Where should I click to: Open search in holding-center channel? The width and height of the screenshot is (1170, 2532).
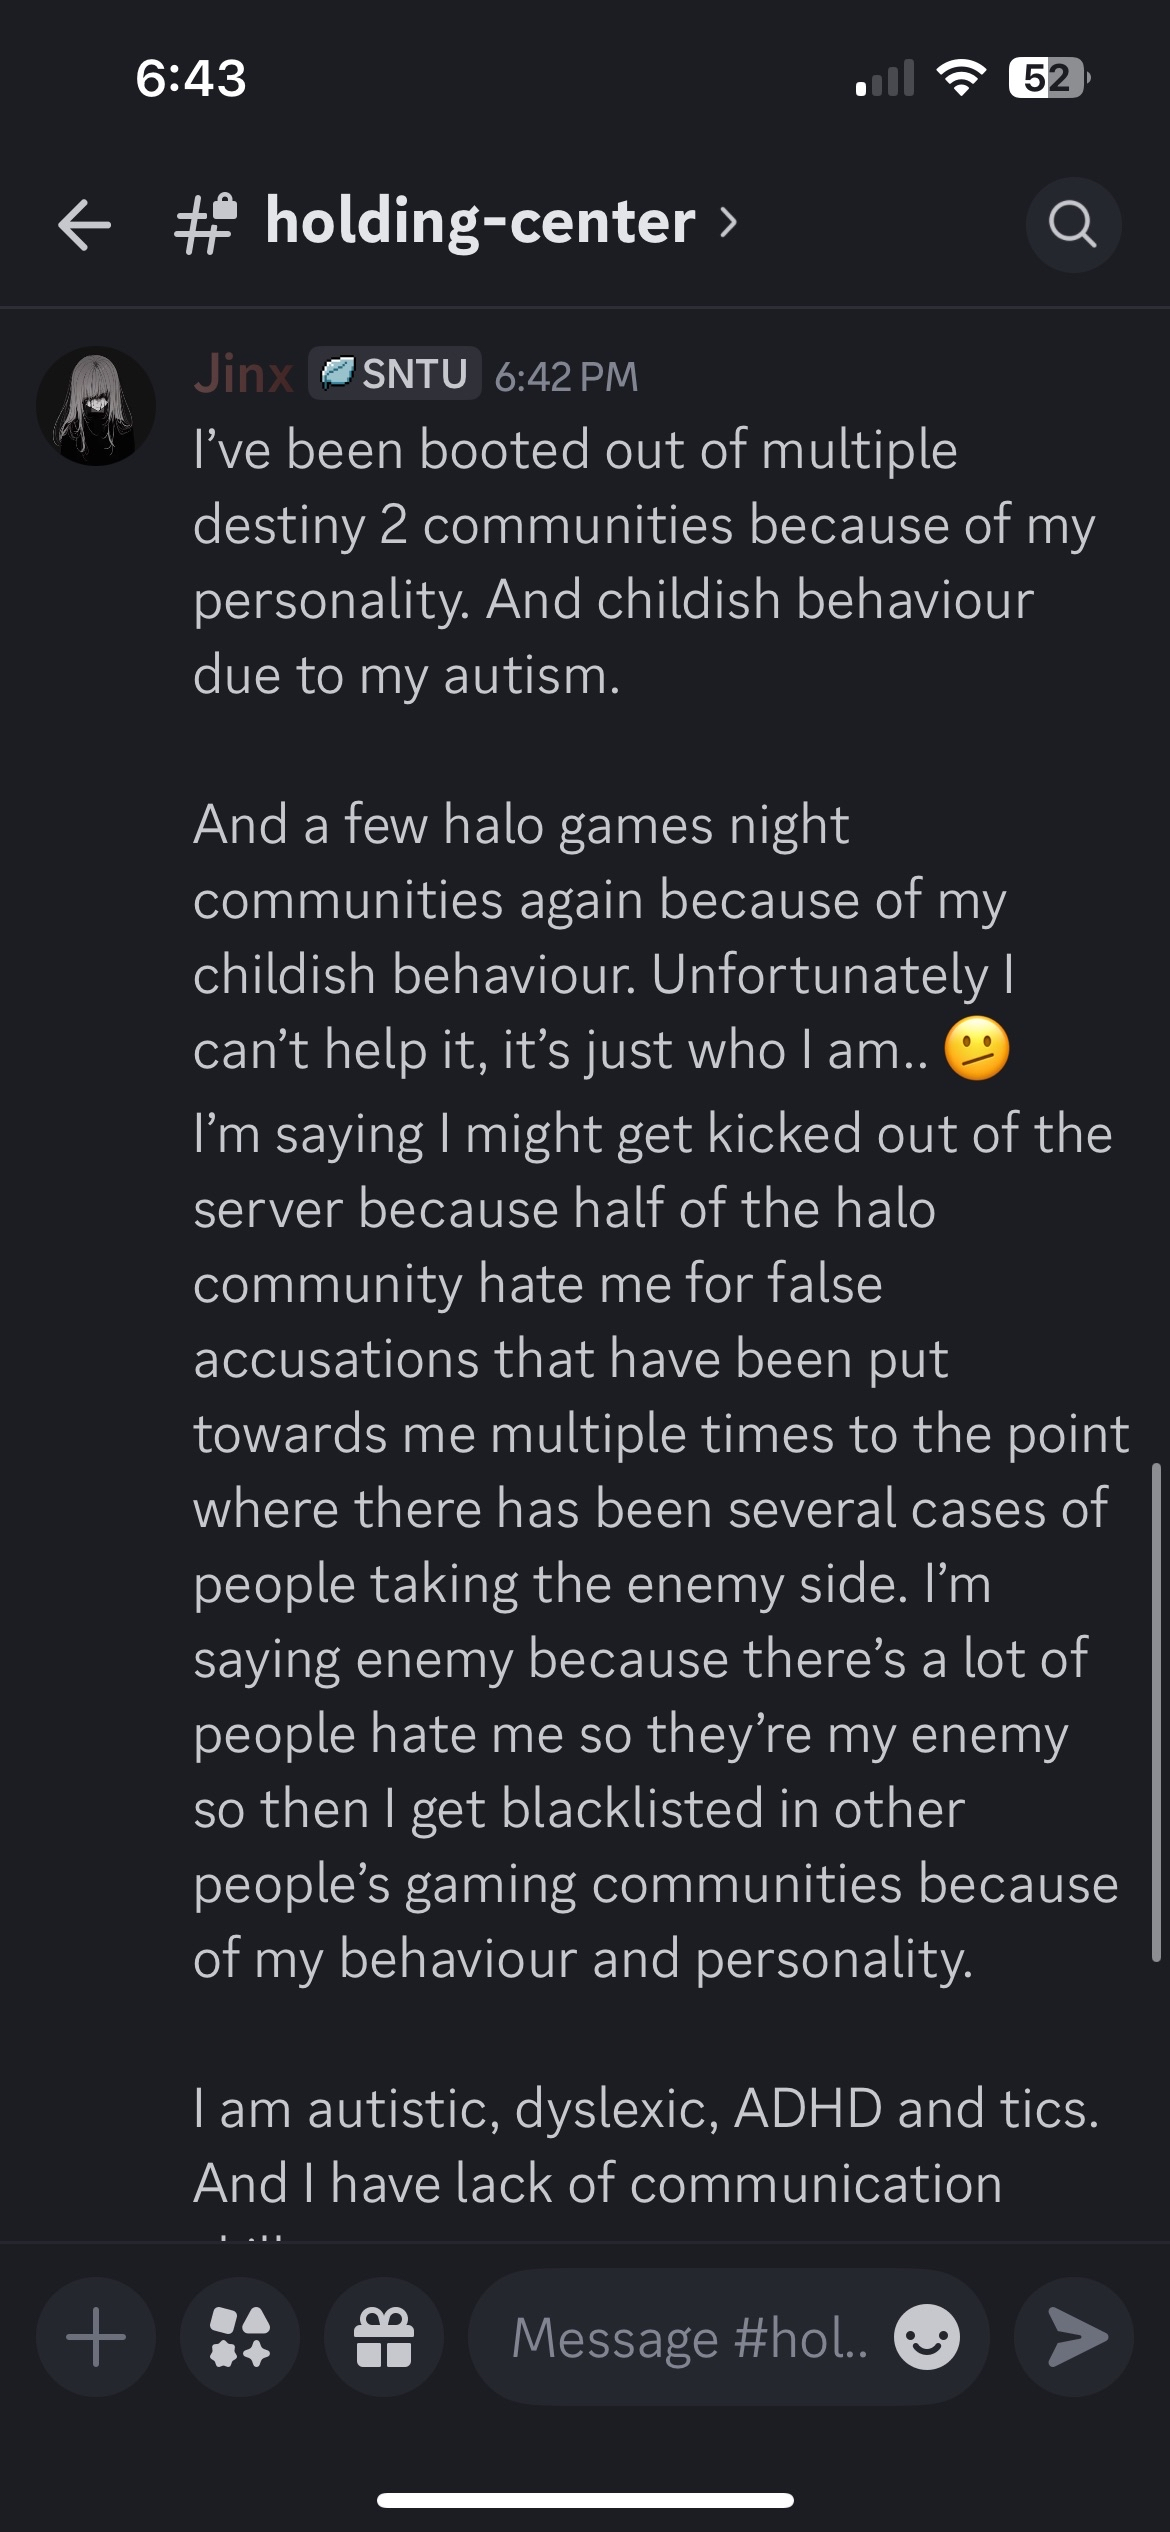[1073, 224]
